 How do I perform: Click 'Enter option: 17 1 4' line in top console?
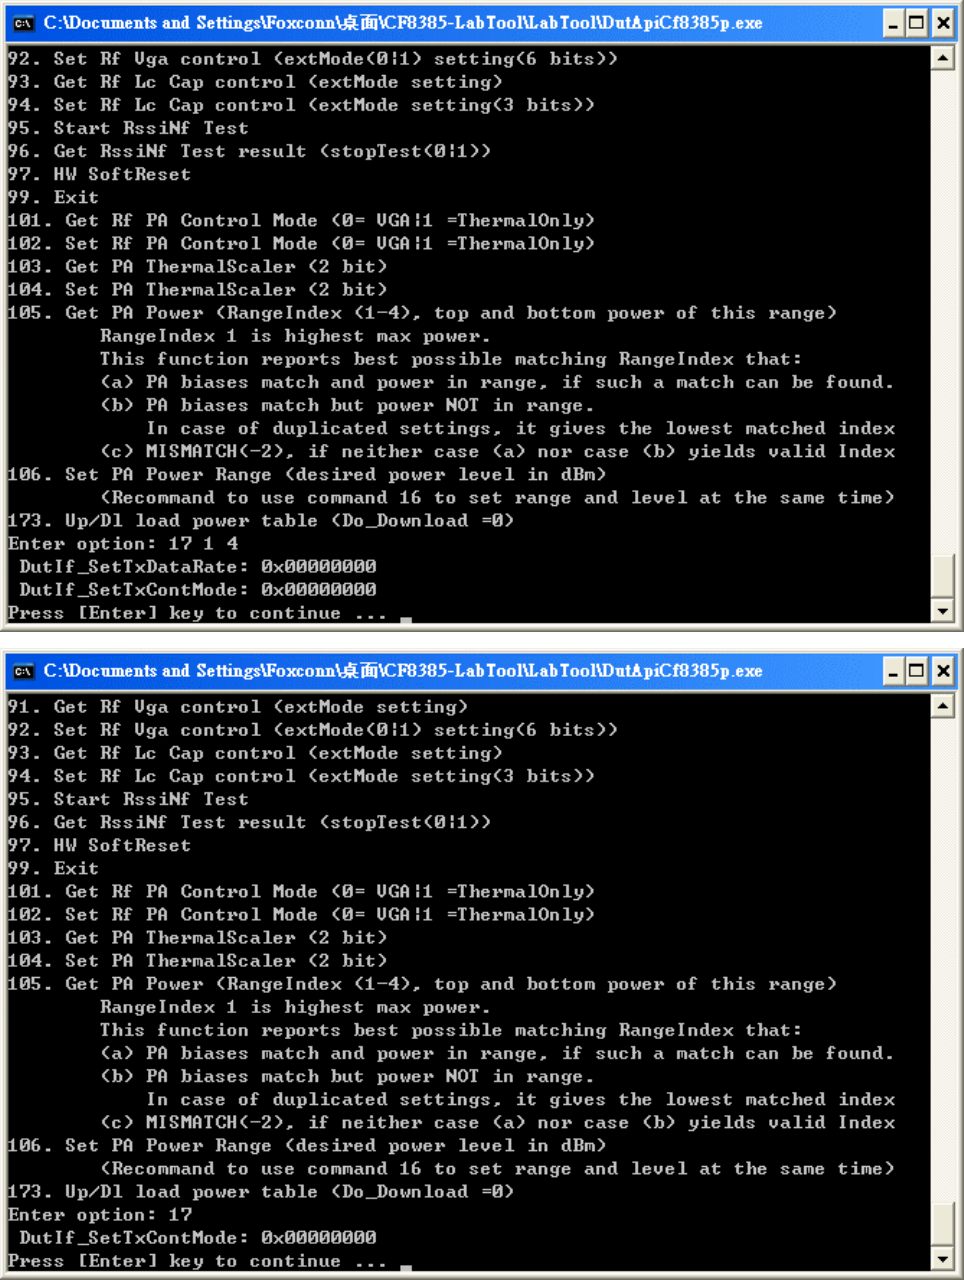[x=123, y=544]
